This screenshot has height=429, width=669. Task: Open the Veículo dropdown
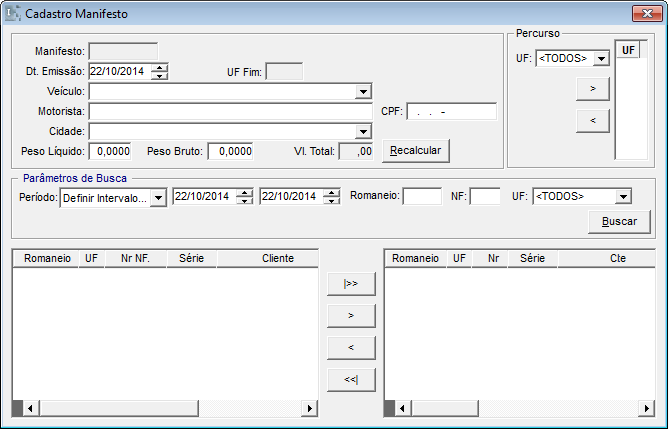tap(363, 91)
